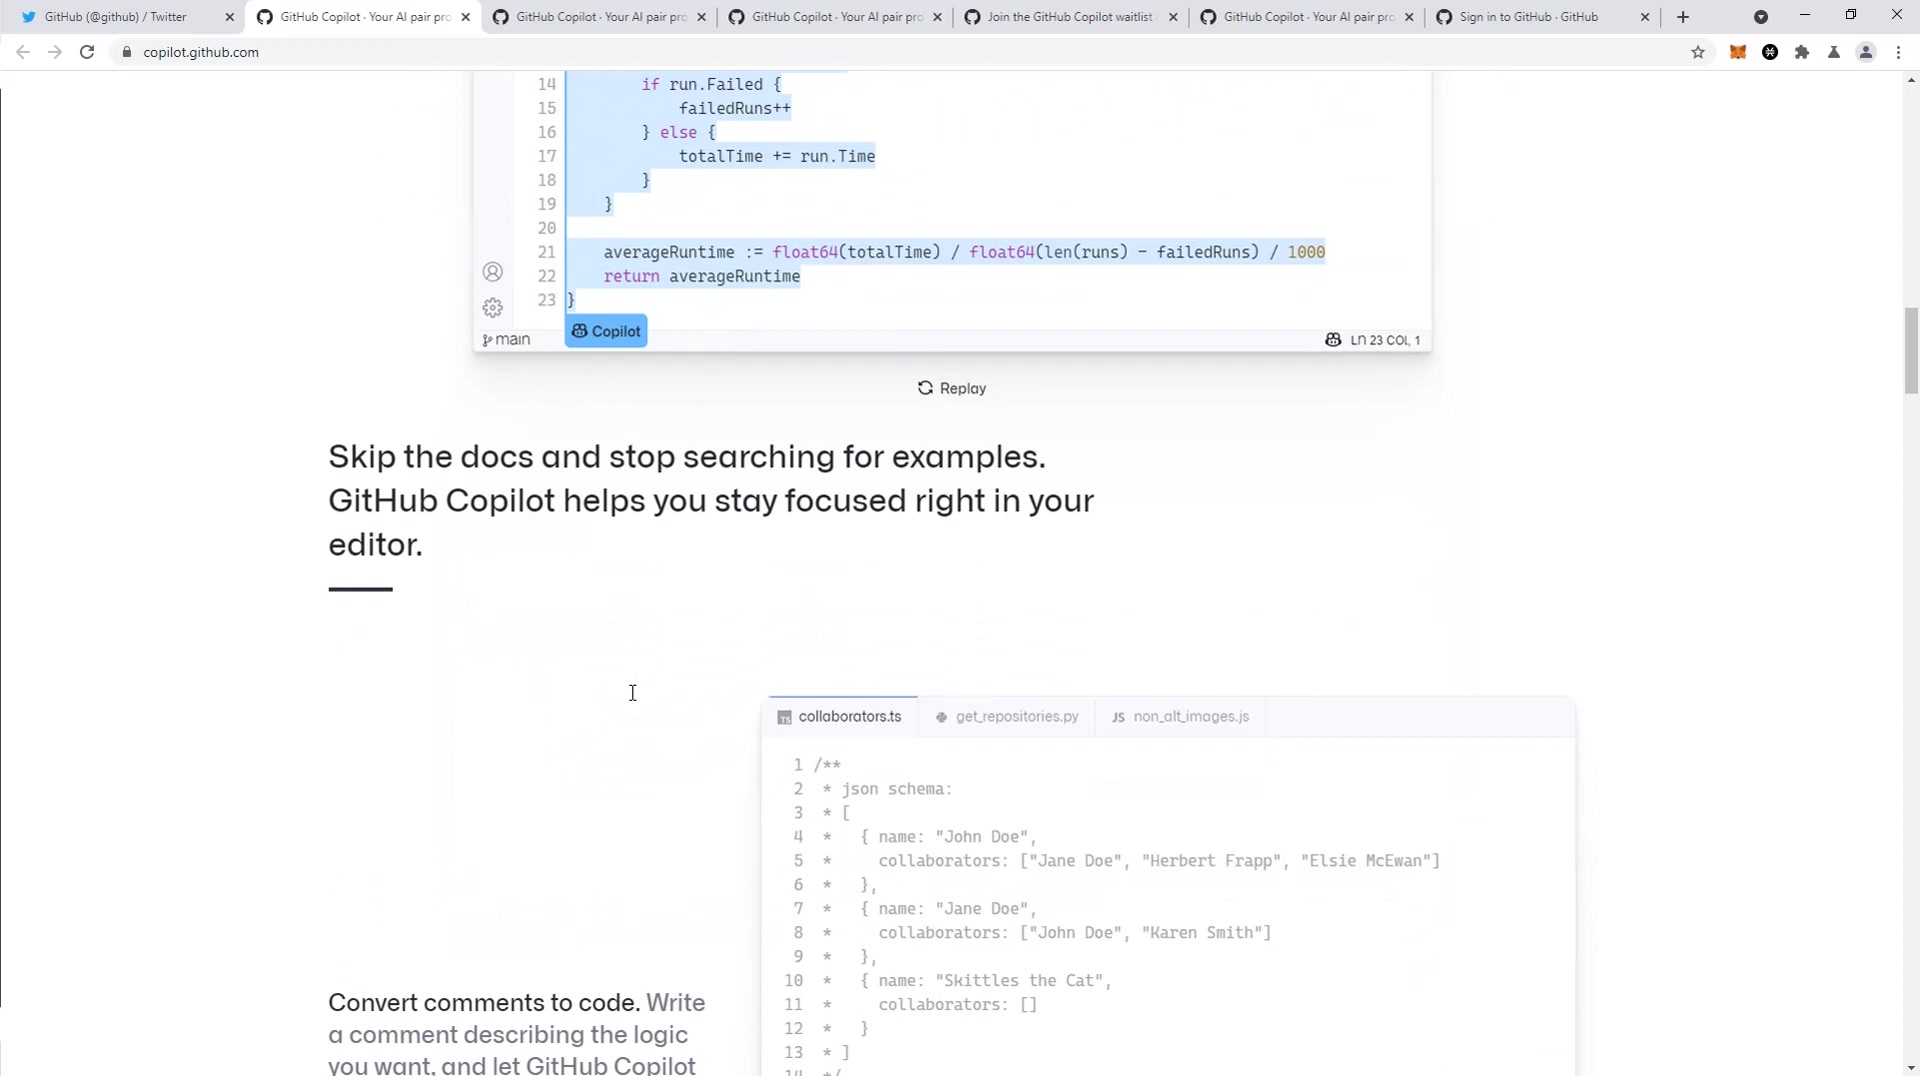The image size is (1920, 1076).
Task: Switch to get_repositories.py tab
Action: pyautogui.click(x=1007, y=717)
